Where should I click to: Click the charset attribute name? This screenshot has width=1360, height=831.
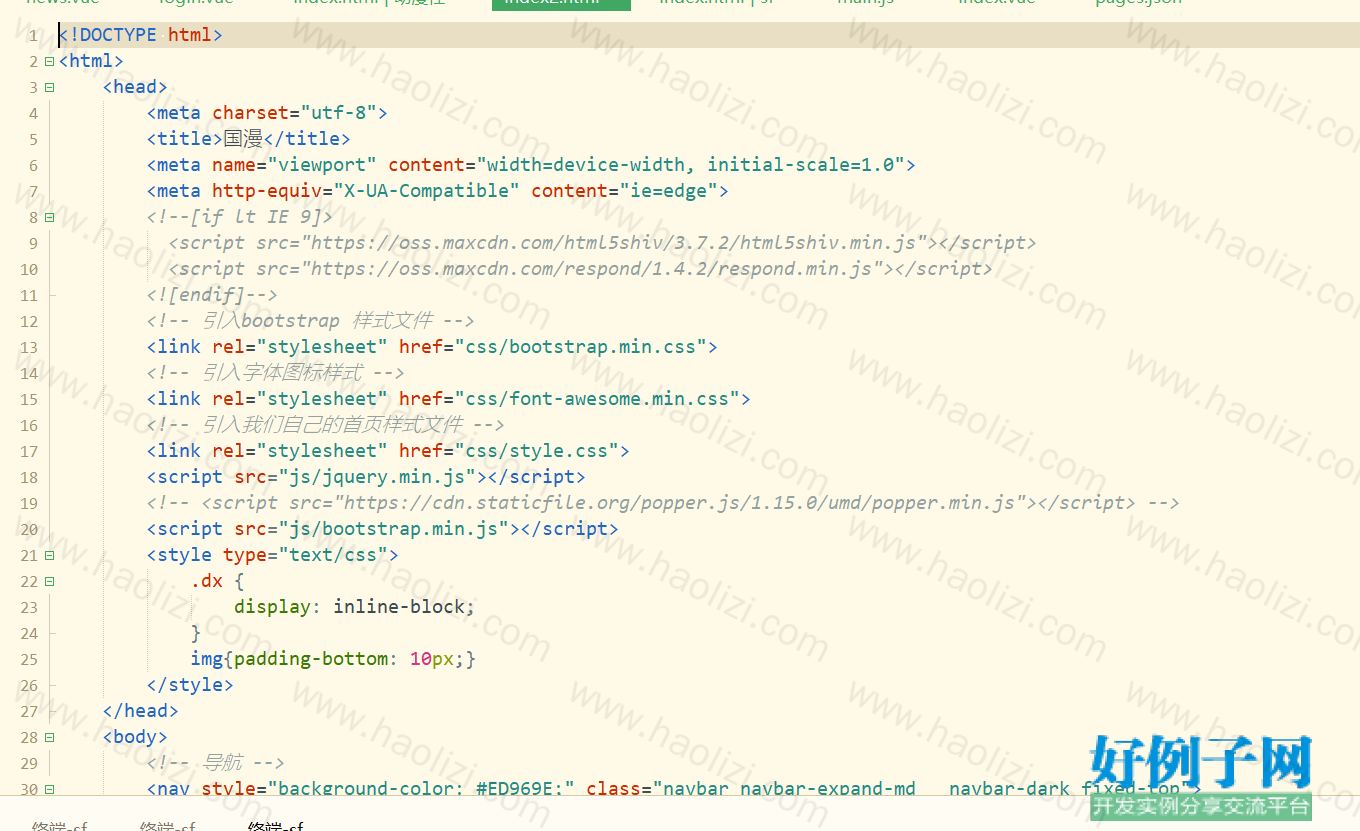(250, 113)
